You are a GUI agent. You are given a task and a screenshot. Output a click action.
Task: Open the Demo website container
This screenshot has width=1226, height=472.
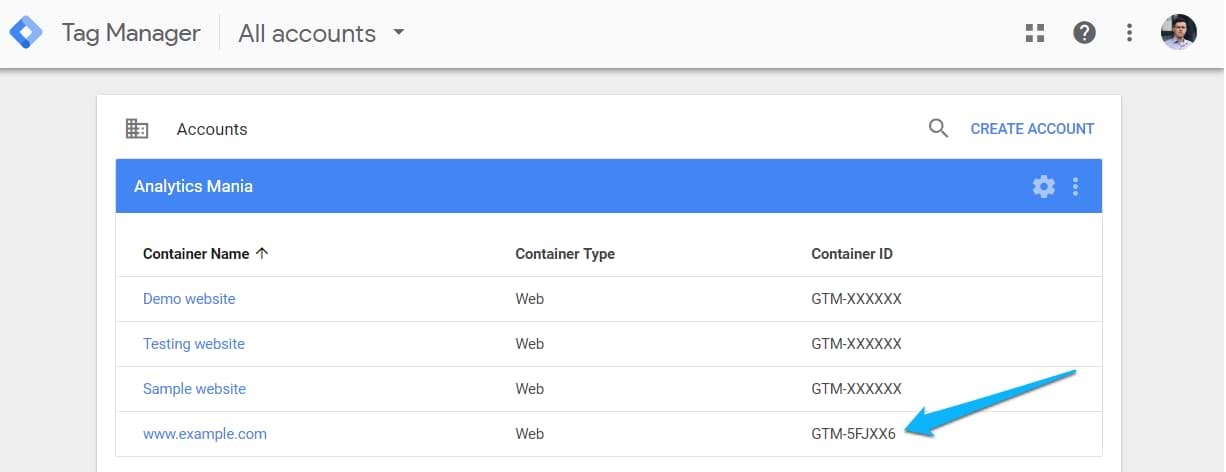pos(189,299)
